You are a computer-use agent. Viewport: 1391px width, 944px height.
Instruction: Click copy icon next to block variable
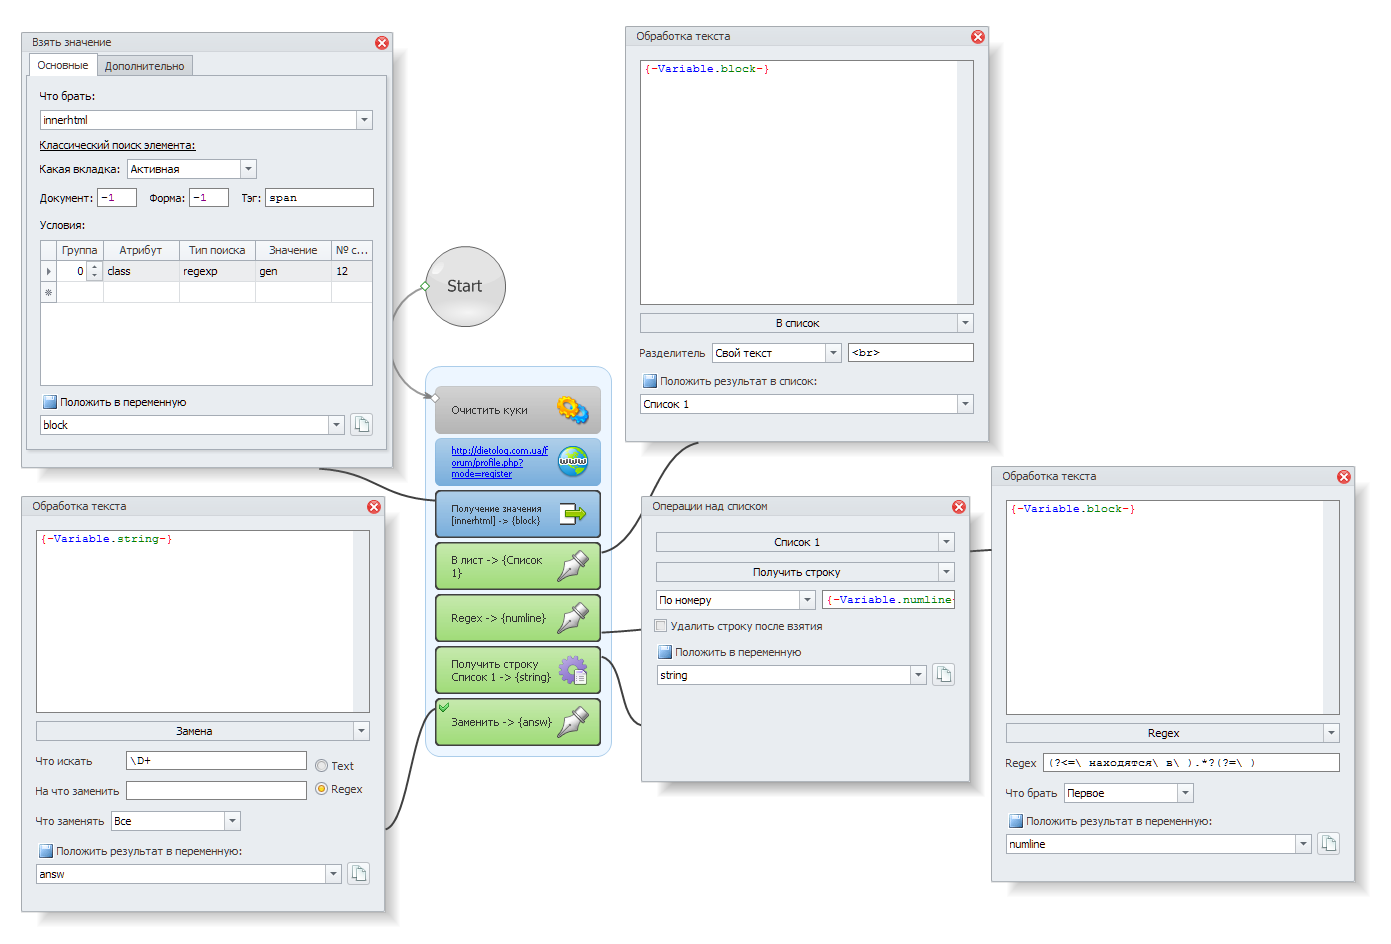click(362, 425)
